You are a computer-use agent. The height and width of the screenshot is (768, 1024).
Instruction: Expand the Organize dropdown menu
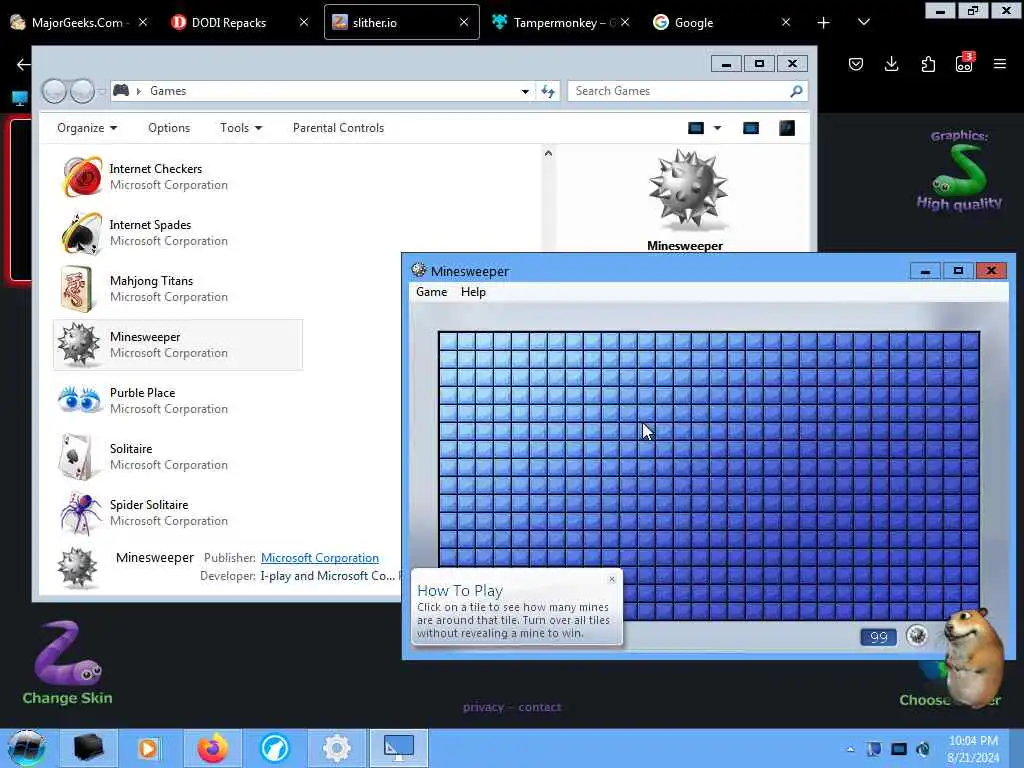87,128
